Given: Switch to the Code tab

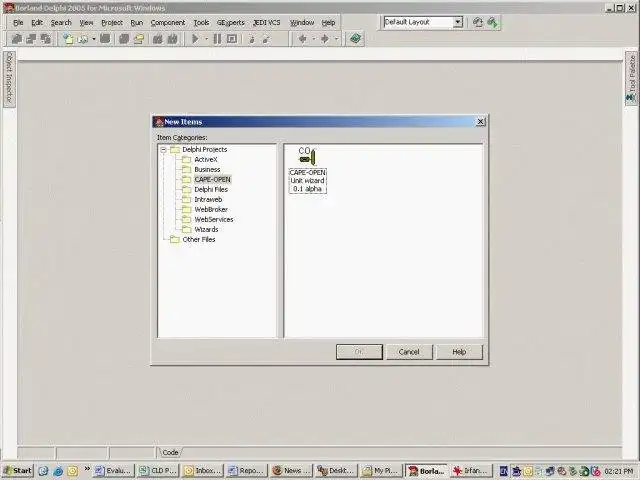Looking at the screenshot, I should click(x=170, y=452).
